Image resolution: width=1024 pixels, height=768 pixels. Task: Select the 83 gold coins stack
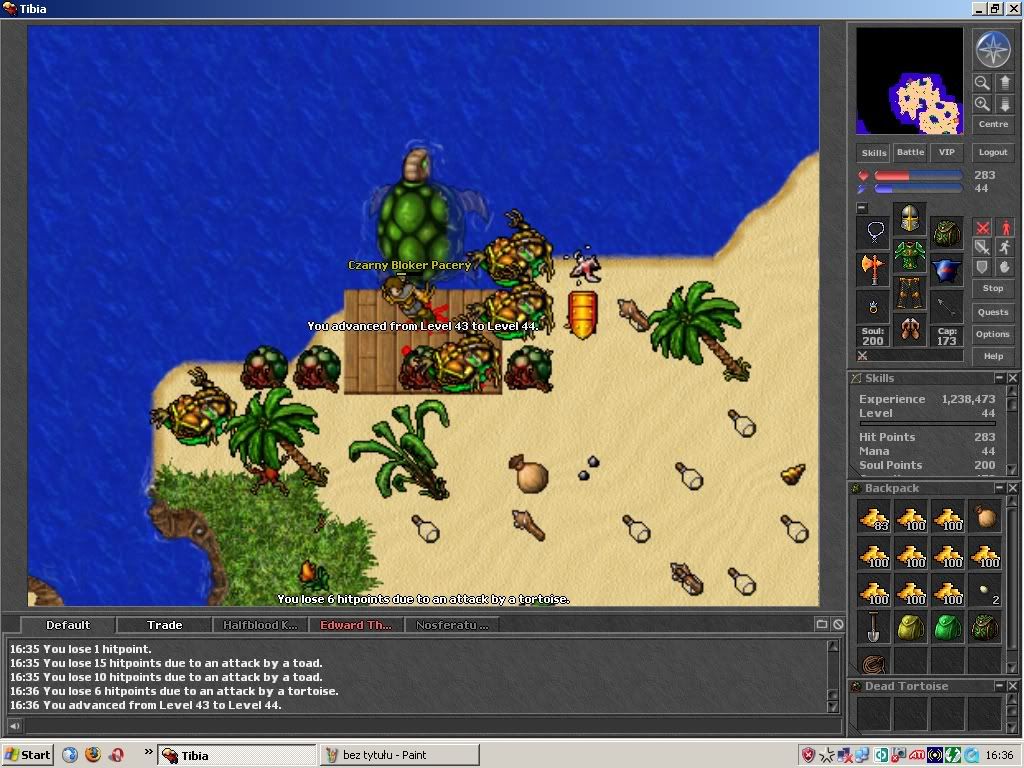click(x=873, y=518)
